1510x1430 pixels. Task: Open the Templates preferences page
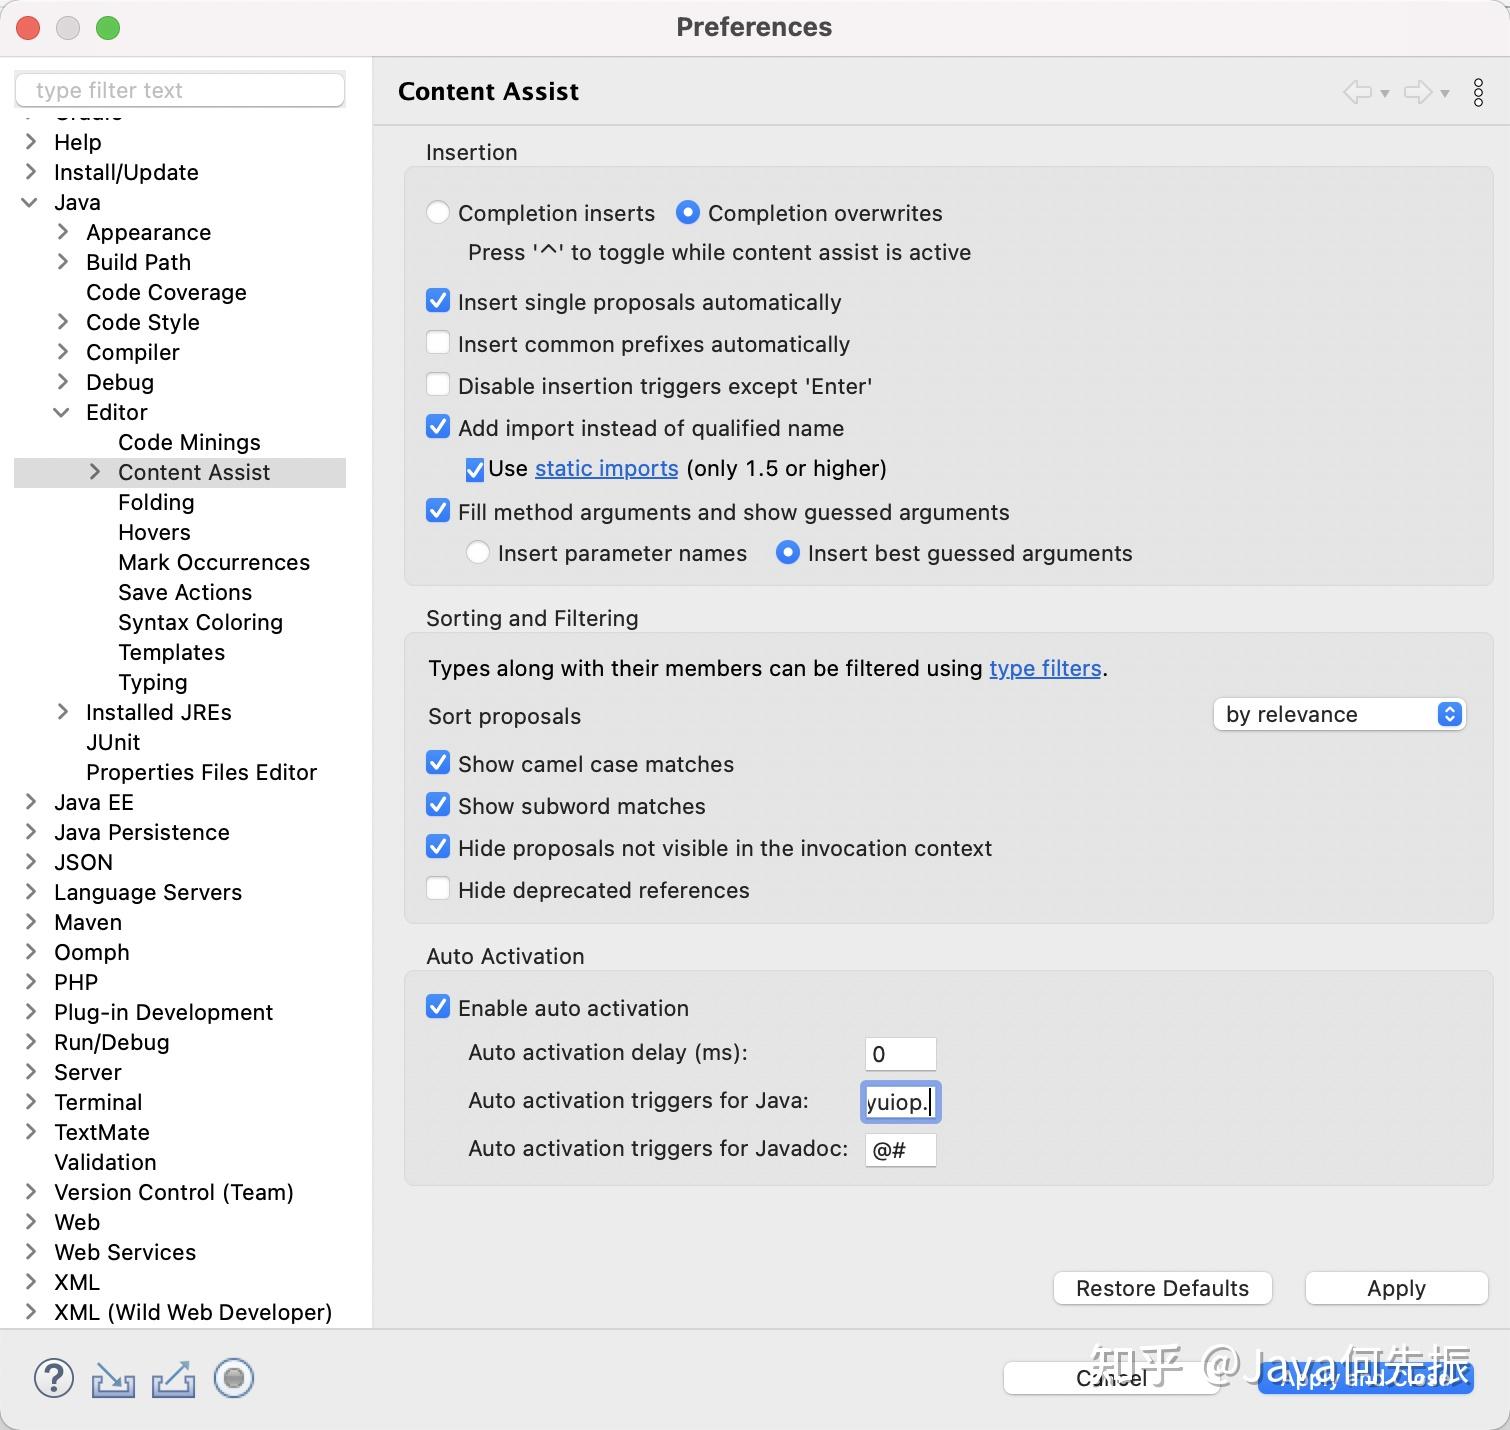[x=171, y=652]
